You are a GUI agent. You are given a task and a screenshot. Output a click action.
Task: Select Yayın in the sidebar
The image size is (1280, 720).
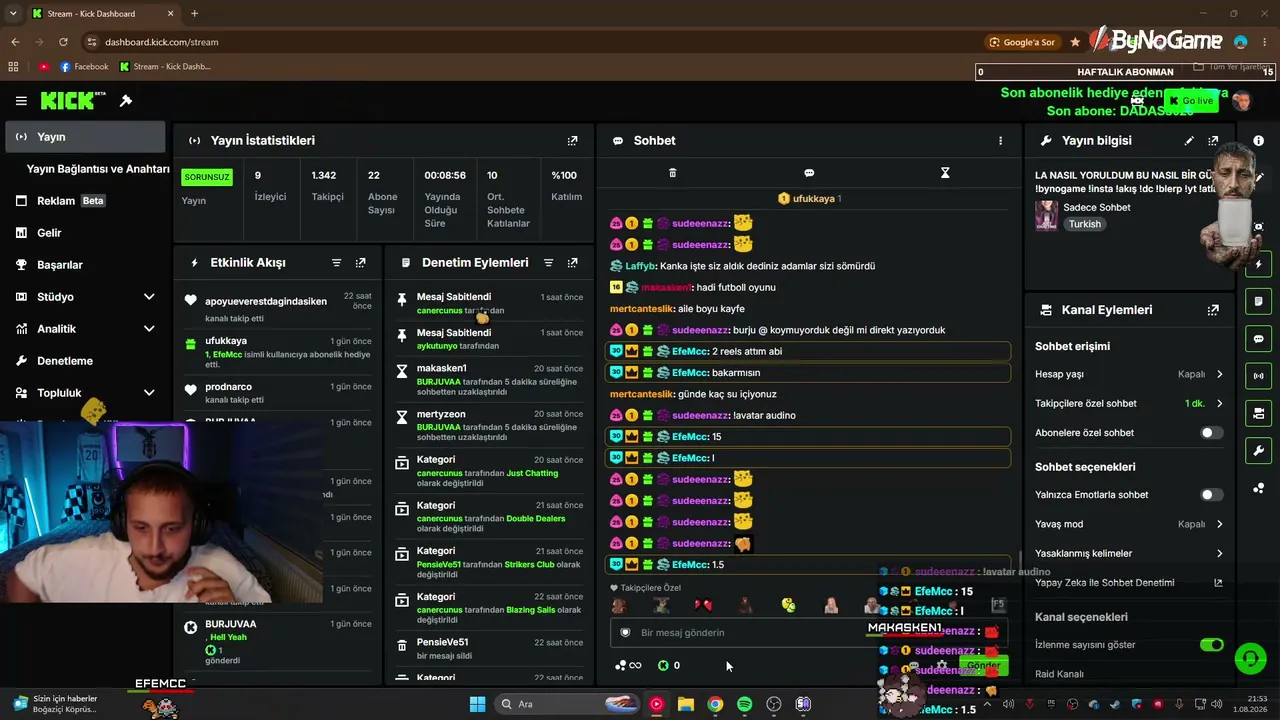[x=85, y=137]
